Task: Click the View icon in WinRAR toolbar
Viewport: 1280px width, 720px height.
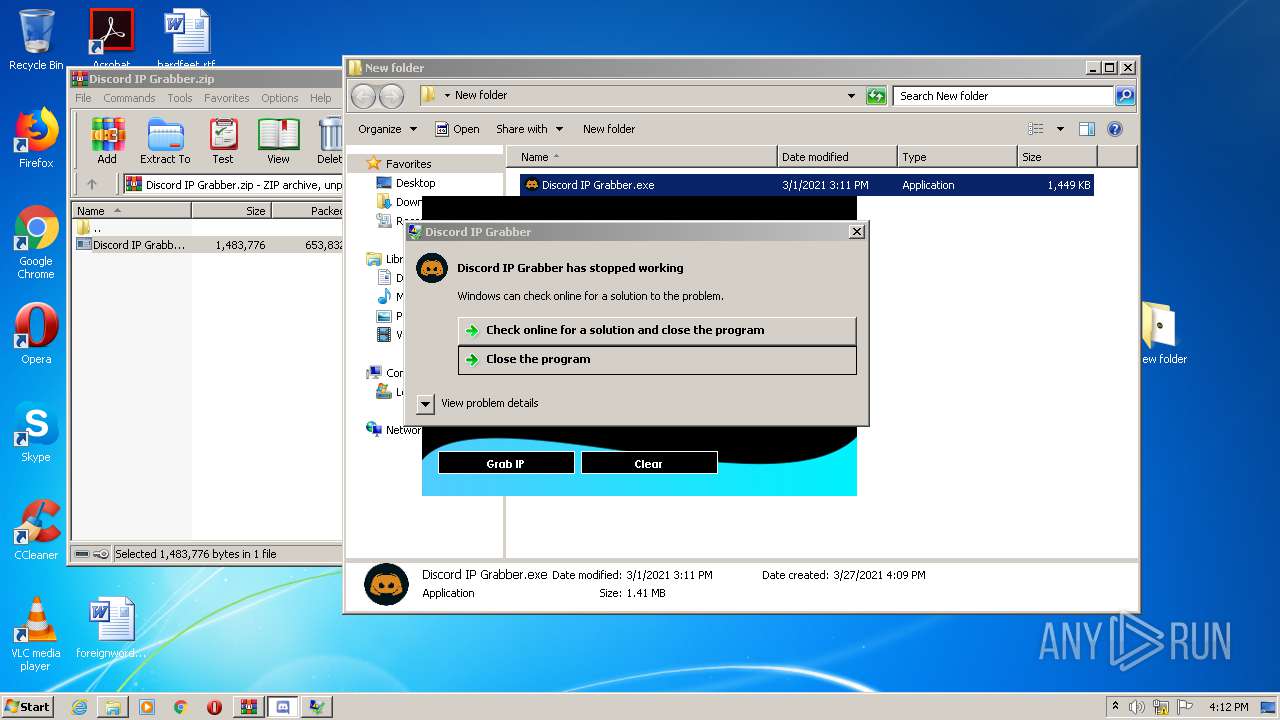Action: pyautogui.click(x=278, y=141)
